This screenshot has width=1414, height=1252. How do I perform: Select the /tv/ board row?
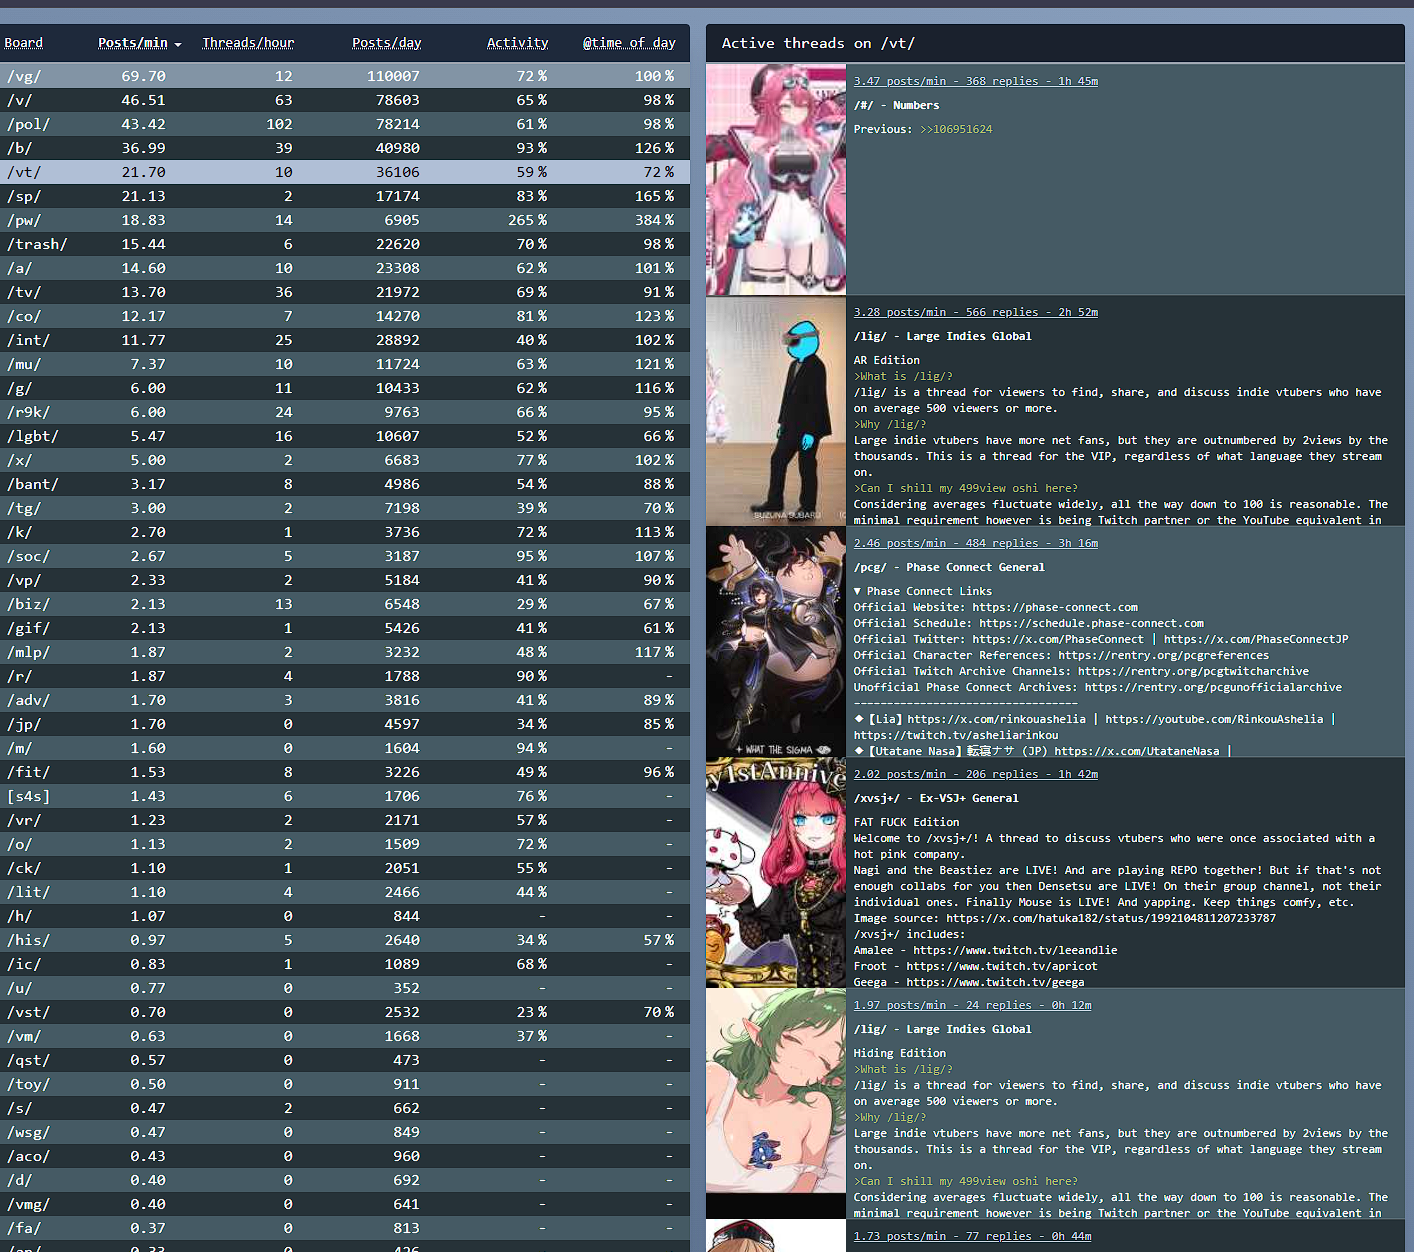point(345,292)
